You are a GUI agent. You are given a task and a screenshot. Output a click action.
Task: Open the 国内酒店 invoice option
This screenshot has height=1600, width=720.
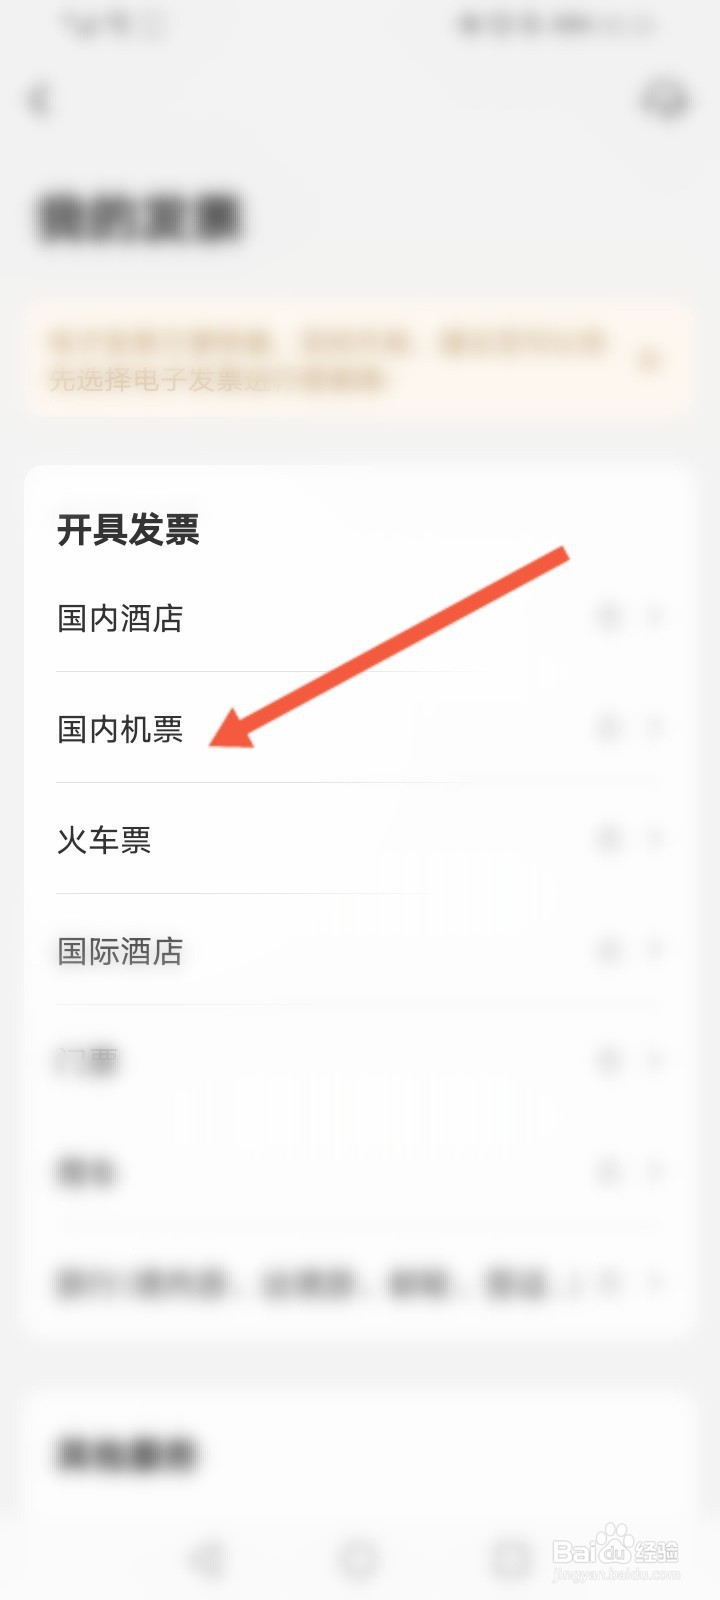360,618
